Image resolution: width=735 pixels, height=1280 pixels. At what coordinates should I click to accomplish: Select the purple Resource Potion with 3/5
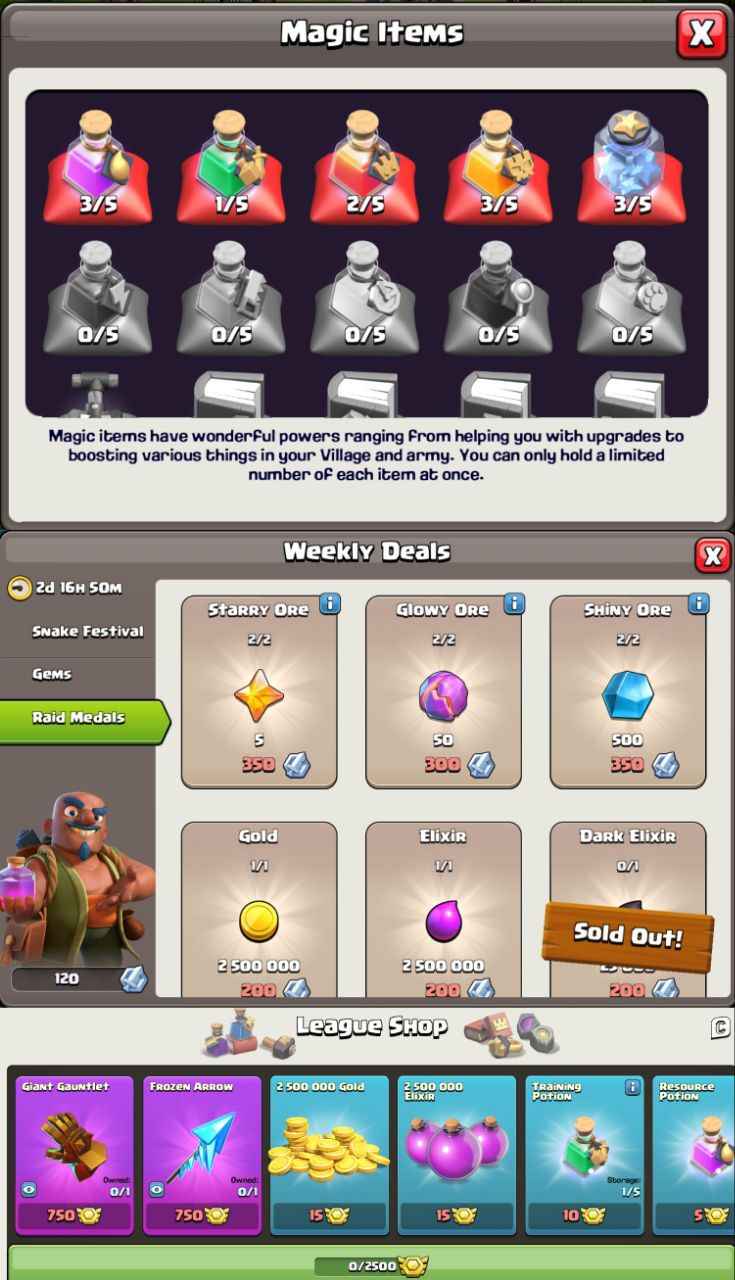point(98,166)
